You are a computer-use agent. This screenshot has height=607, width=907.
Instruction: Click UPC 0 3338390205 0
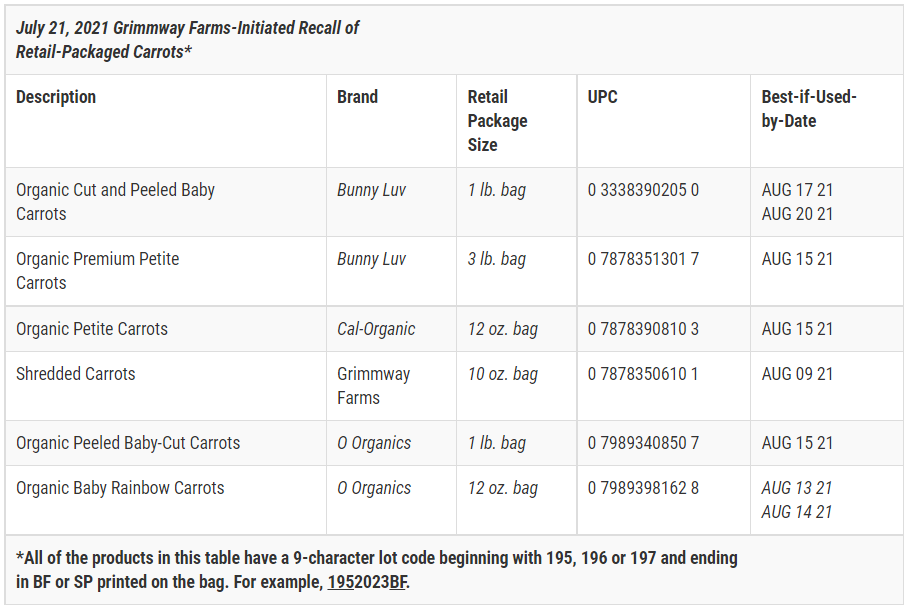tap(643, 190)
